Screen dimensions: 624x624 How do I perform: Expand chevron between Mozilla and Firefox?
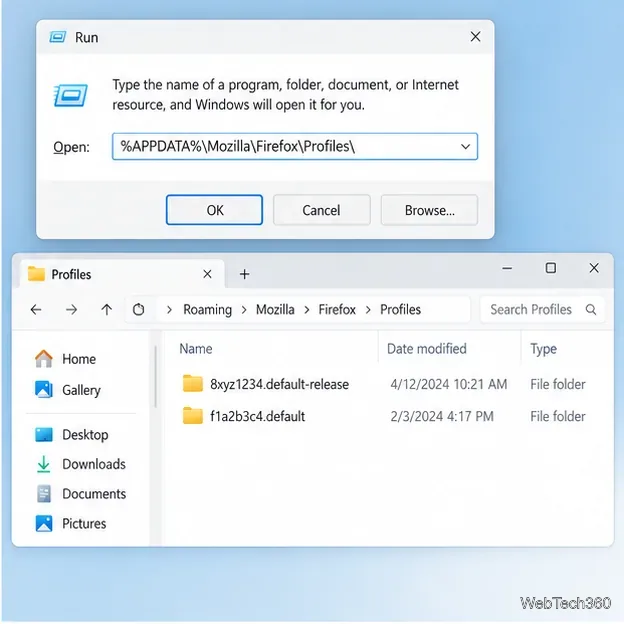pos(306,310)
